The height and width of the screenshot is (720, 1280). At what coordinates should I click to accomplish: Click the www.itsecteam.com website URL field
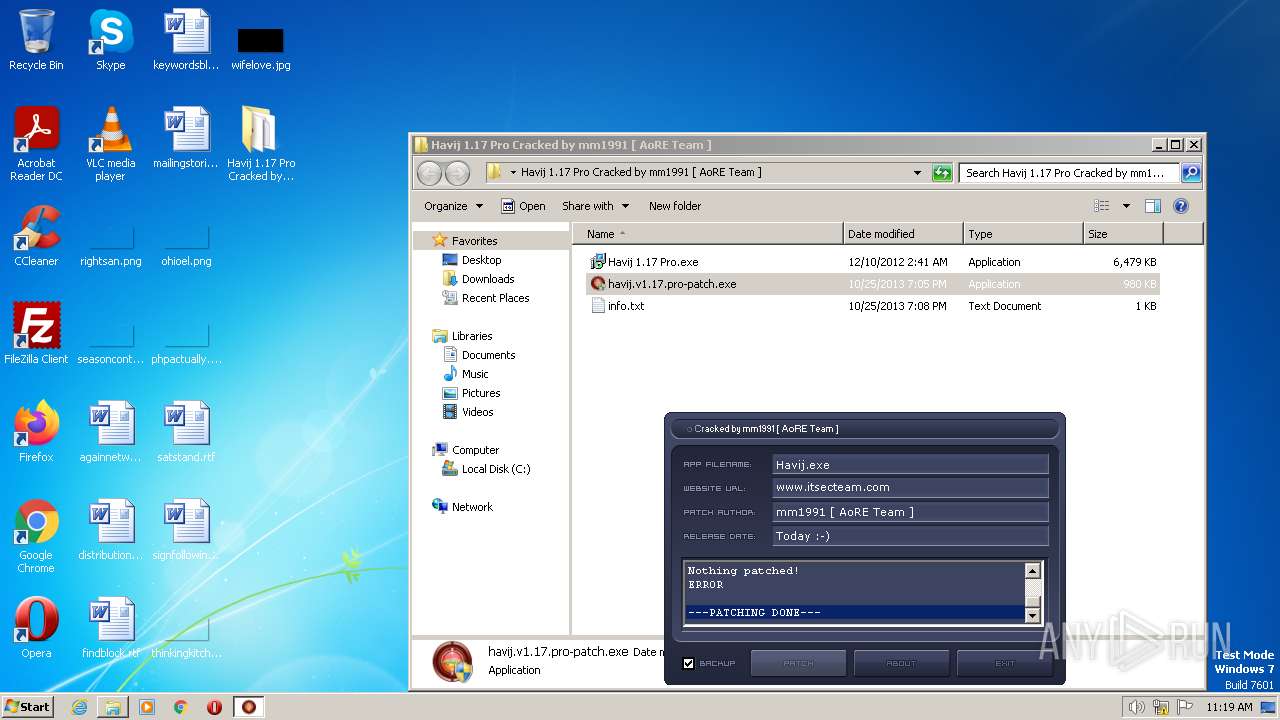coord(910,488)
